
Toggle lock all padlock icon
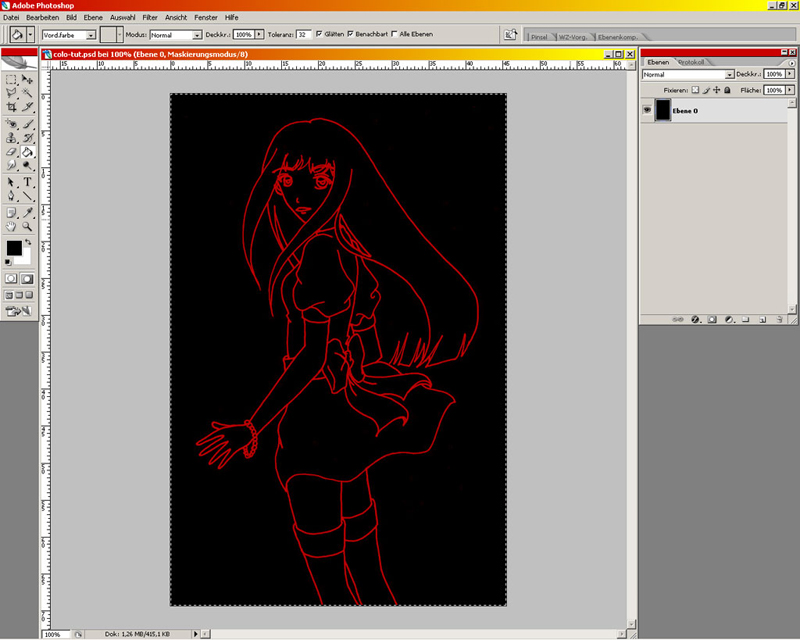point(728,90)
